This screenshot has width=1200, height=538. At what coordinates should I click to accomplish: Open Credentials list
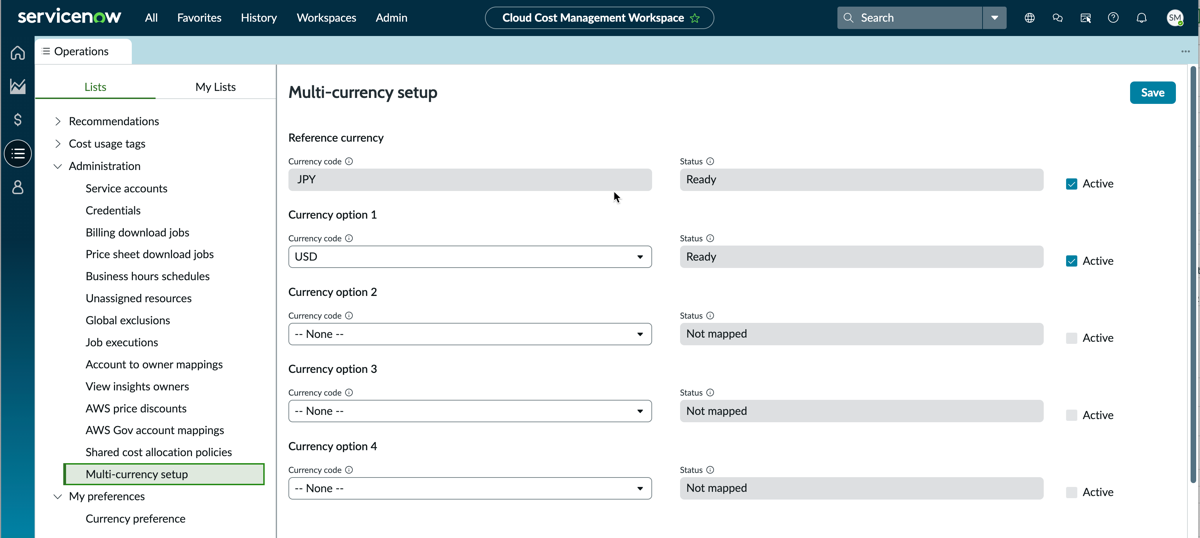click(x=113, y=210)
